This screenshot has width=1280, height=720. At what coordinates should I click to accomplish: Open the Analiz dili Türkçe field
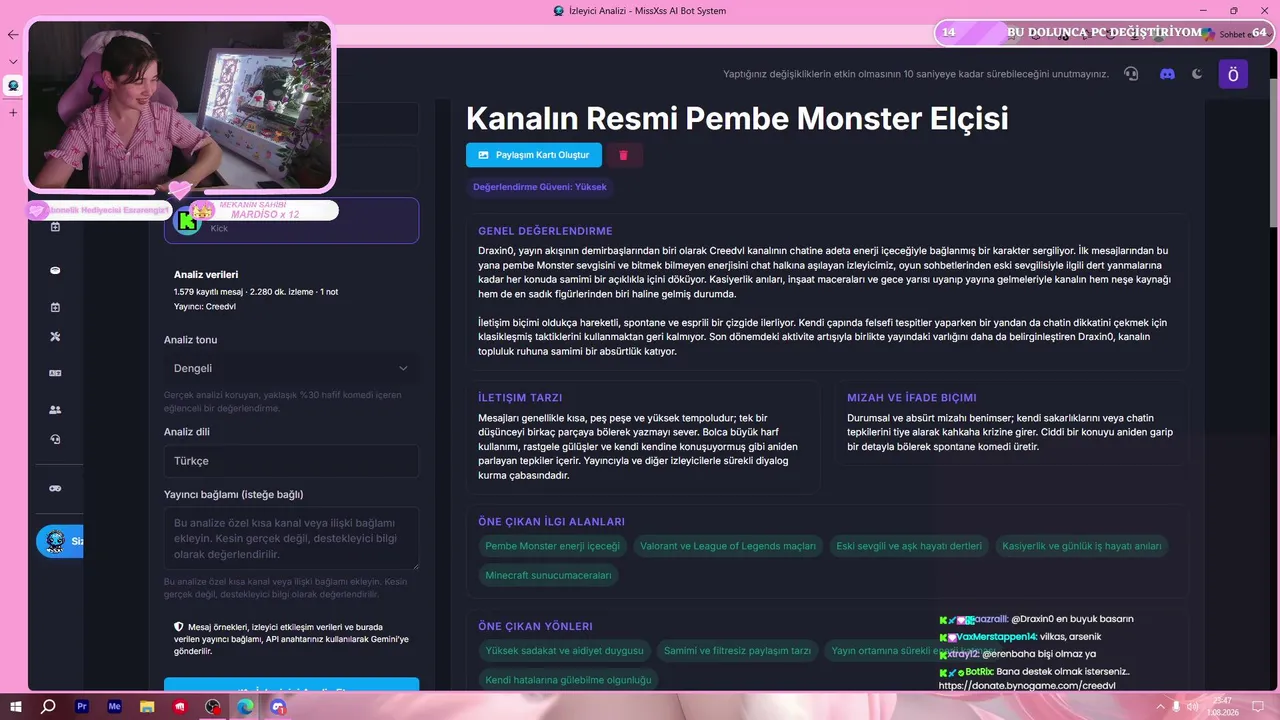(x=291, y=461)
